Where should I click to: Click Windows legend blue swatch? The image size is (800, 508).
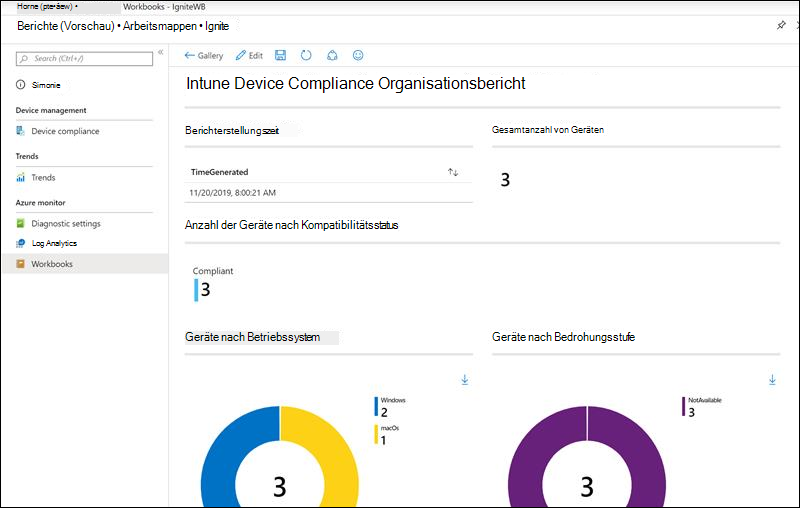coord(376,407)
